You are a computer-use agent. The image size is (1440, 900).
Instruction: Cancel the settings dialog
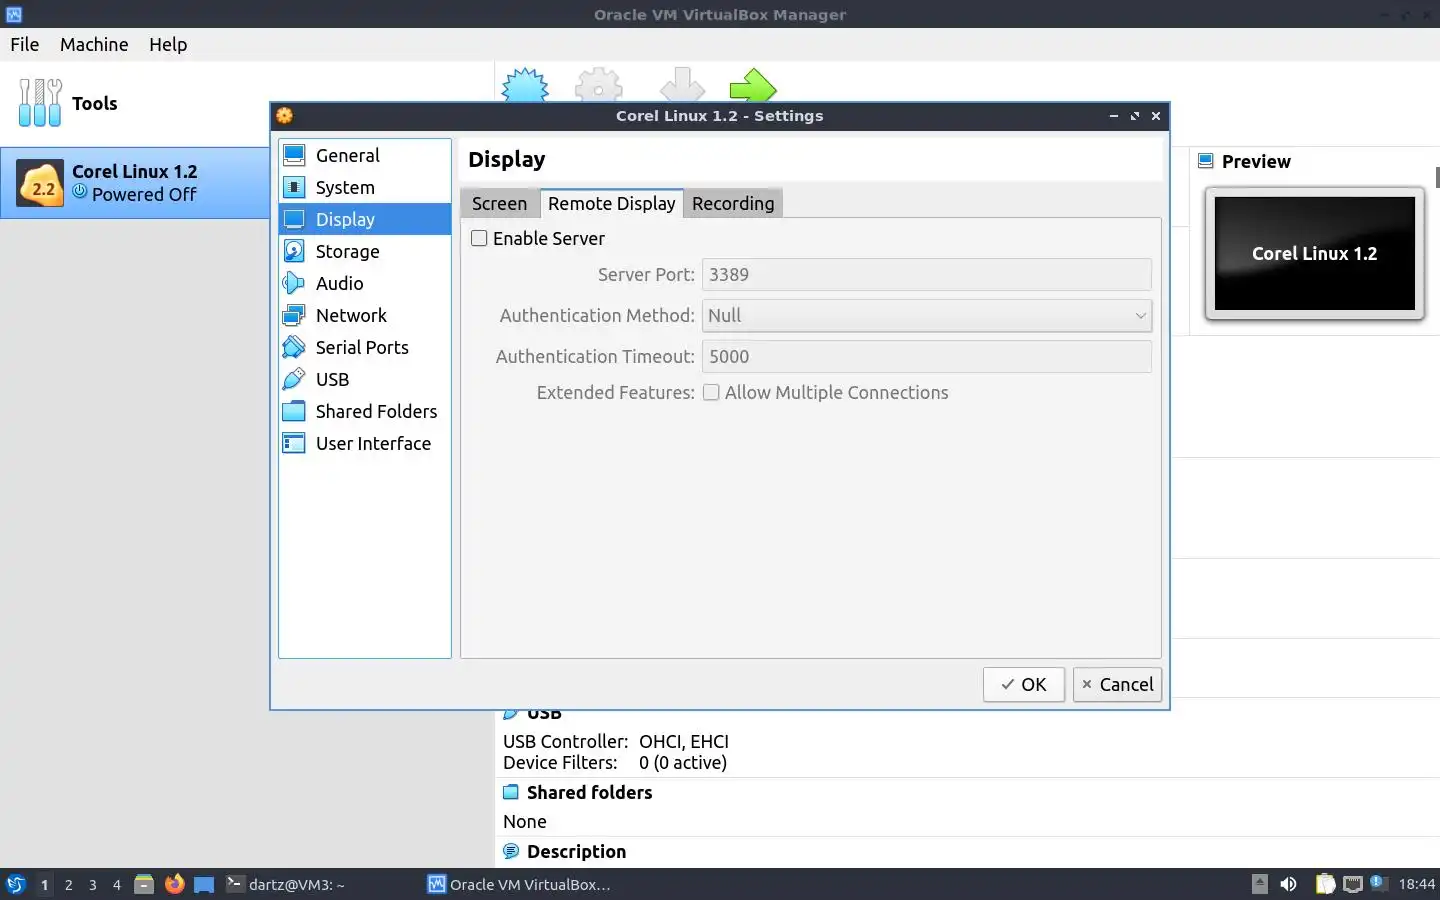(x=1117, y=684)
